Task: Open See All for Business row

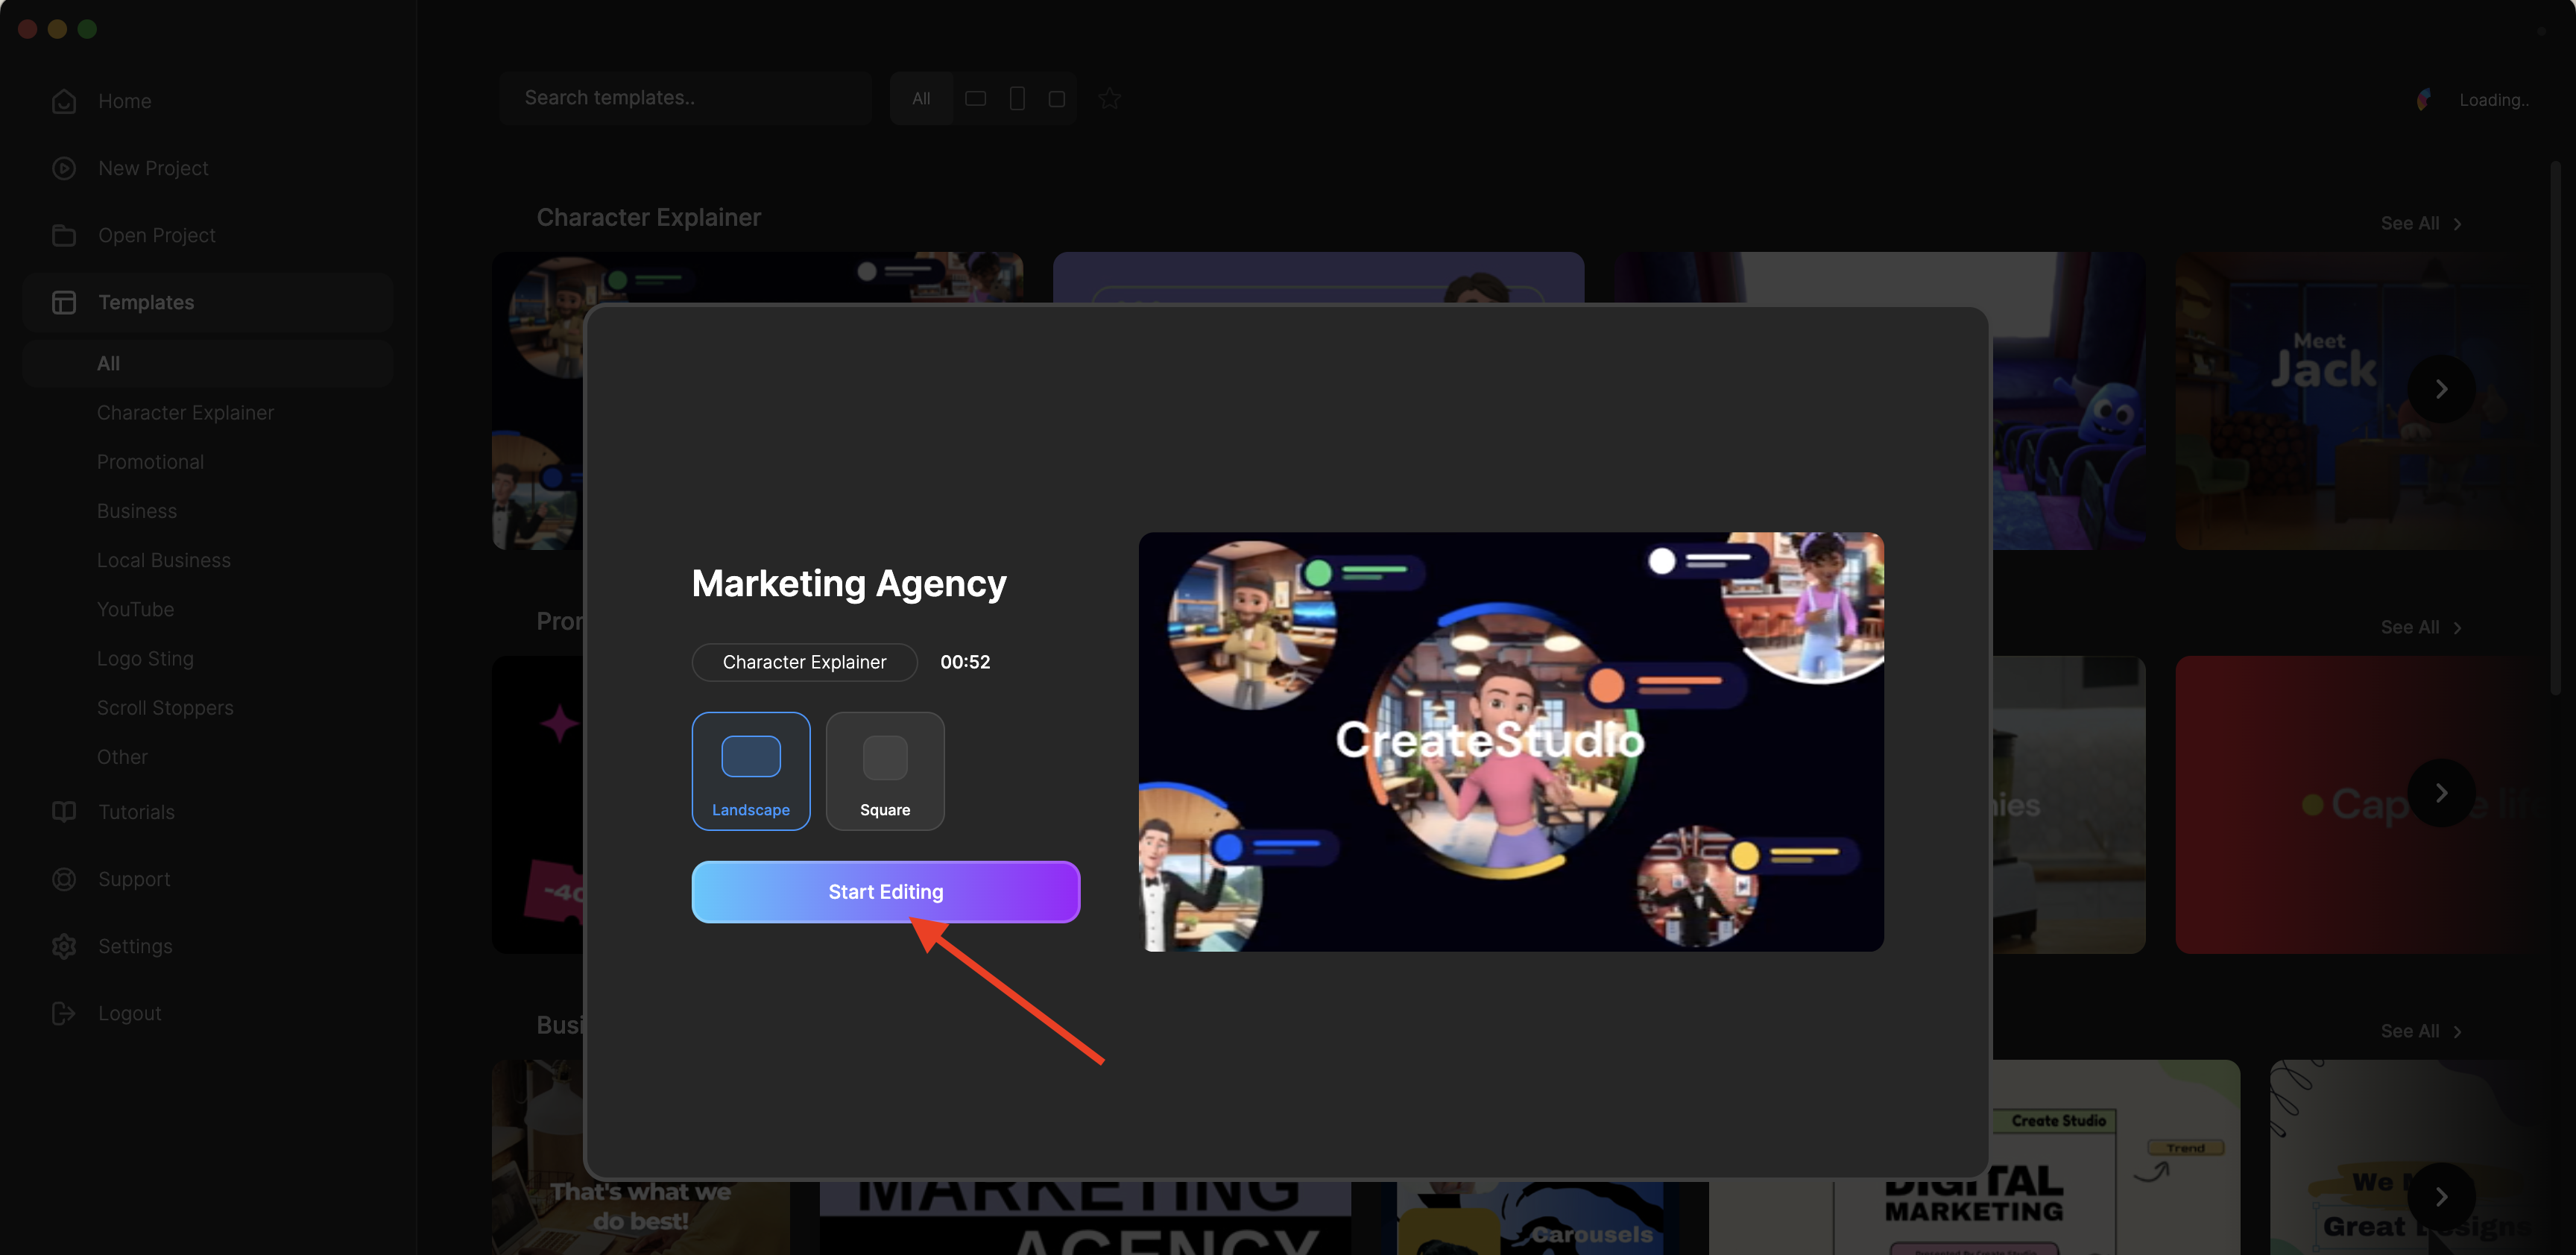Action: click(x=2420, y=1031)
